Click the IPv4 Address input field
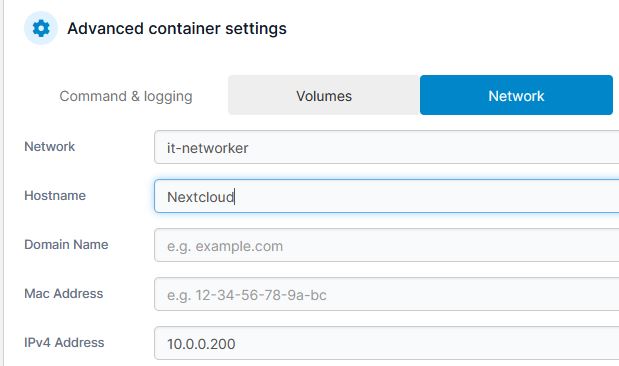 point(386,343)
